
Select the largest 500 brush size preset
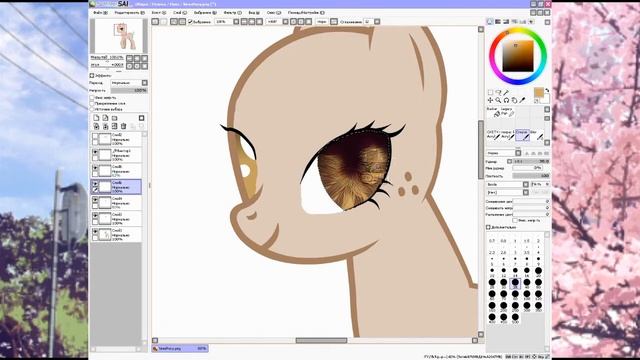(515, 318)
